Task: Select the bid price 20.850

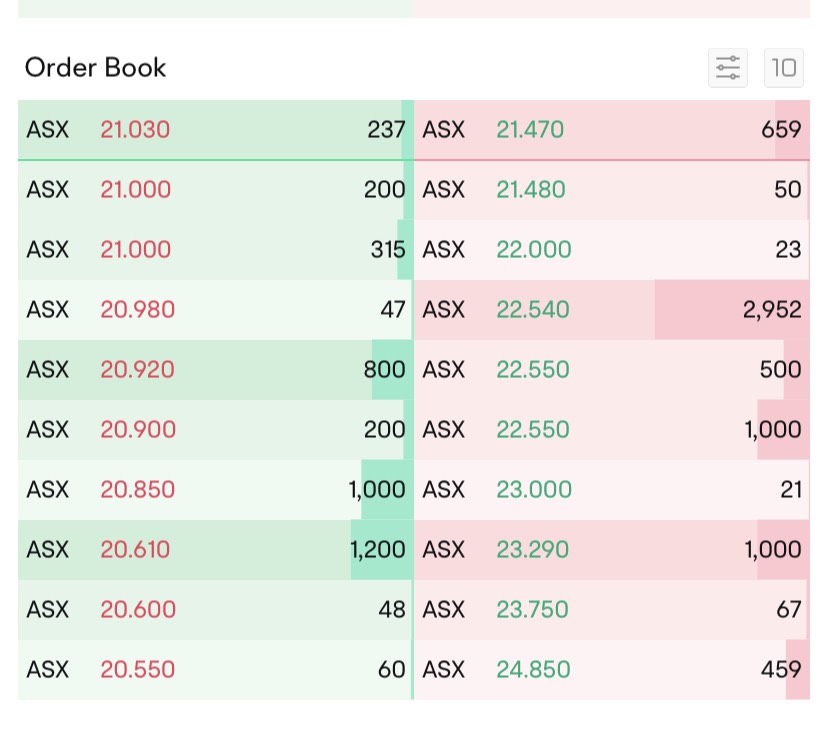Action: coord(137,489)
